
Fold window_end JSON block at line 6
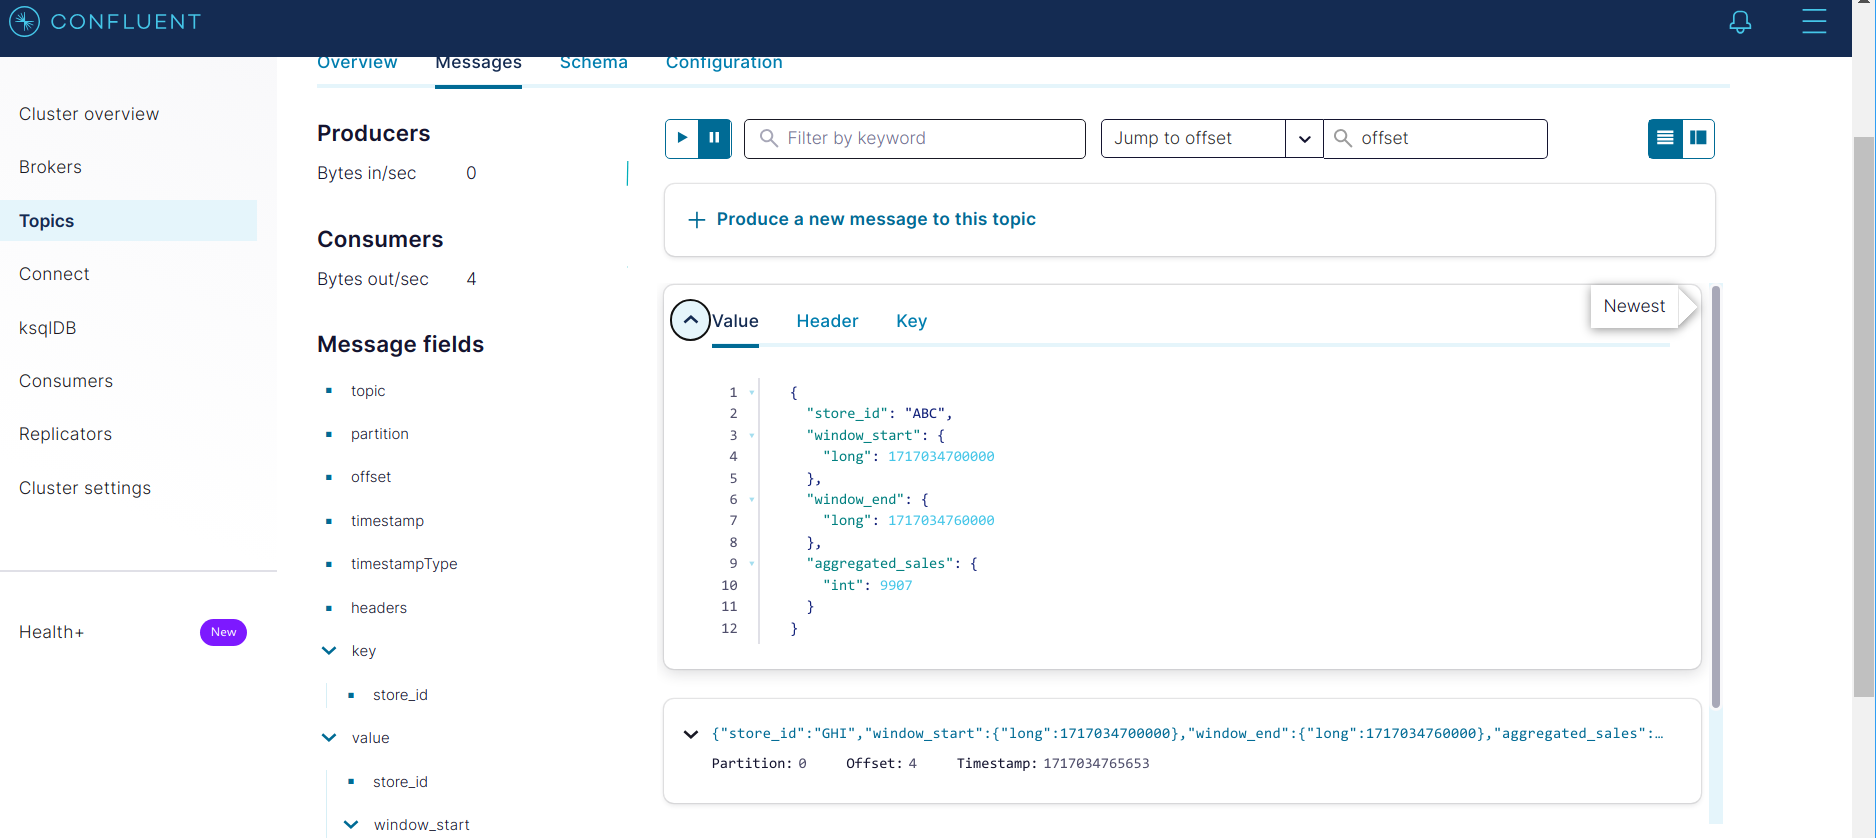tap(752, 500)
